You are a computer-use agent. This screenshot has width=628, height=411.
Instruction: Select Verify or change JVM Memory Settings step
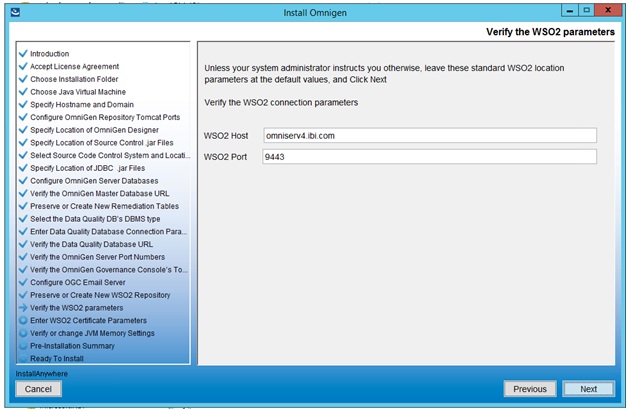coord(92,333)
